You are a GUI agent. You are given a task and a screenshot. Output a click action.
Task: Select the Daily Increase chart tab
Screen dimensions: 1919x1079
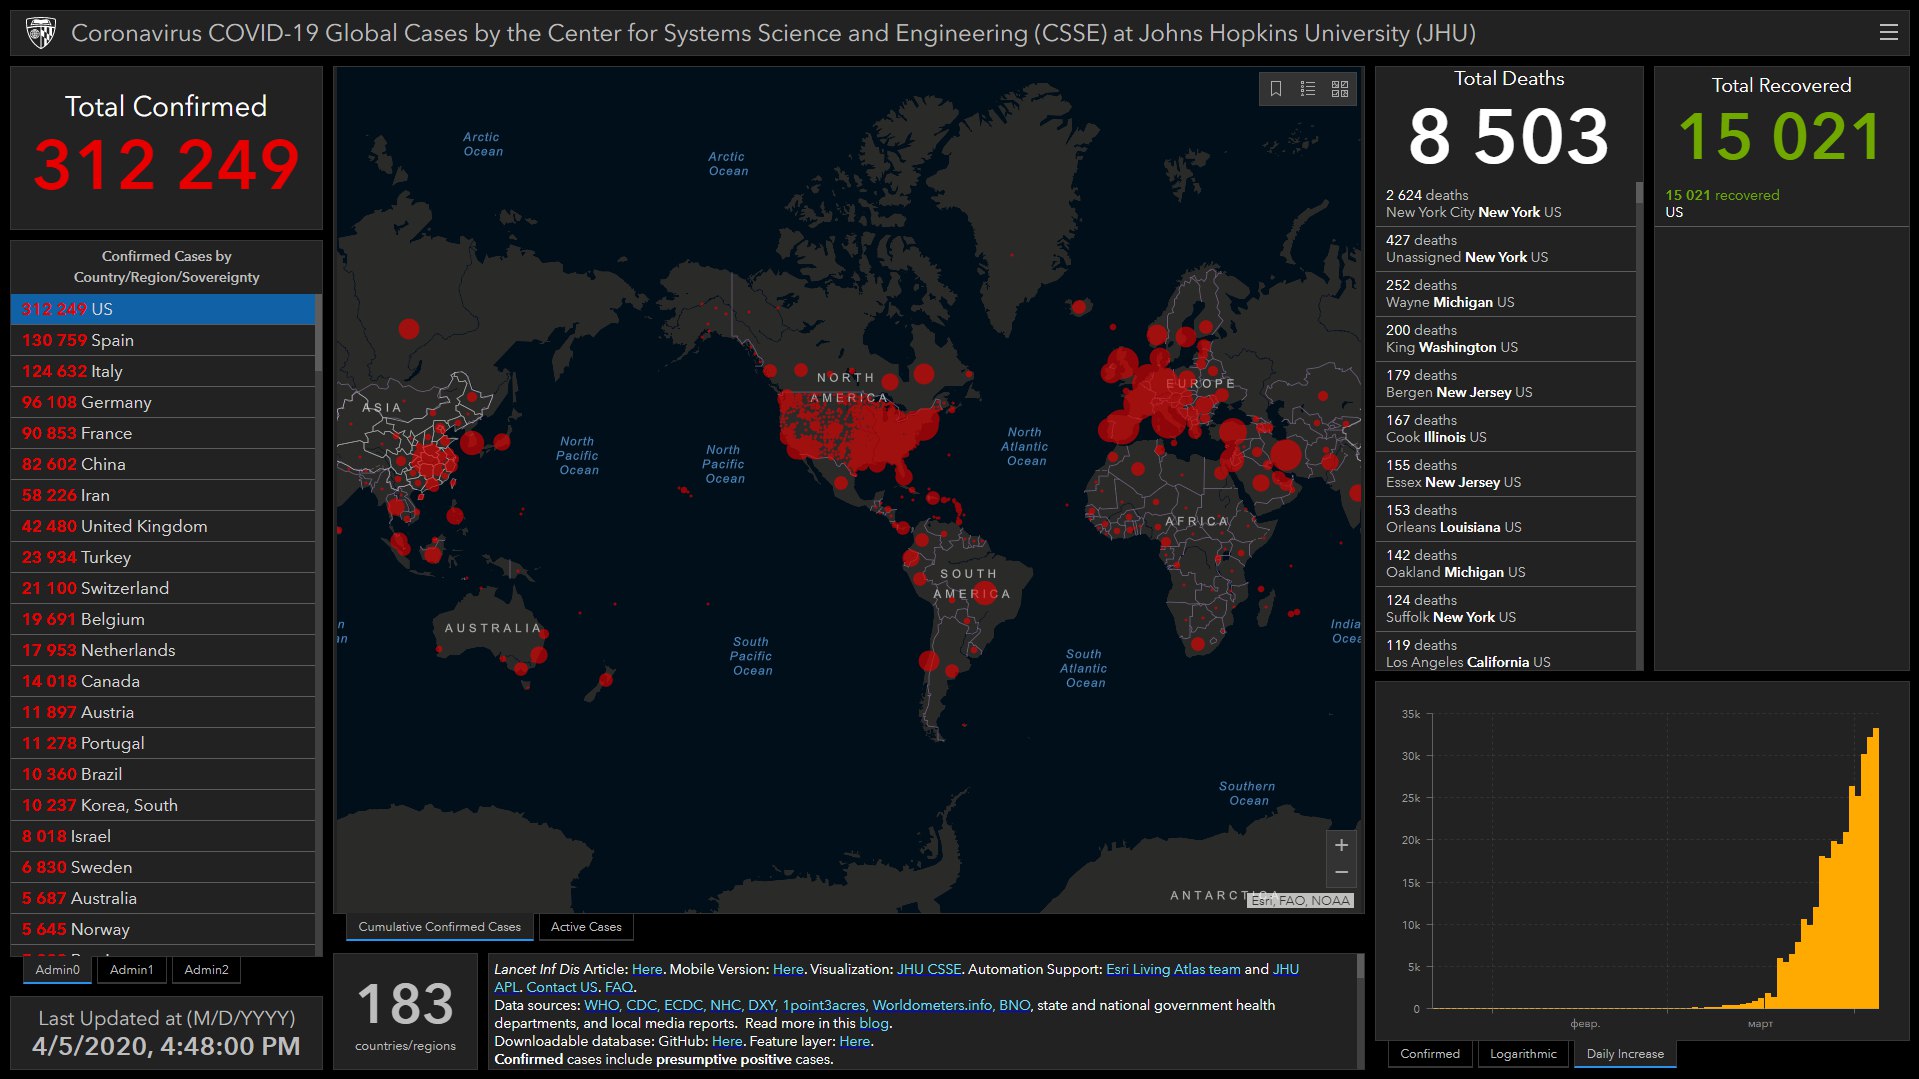pyautogui.click(x=1625, y=1054)
